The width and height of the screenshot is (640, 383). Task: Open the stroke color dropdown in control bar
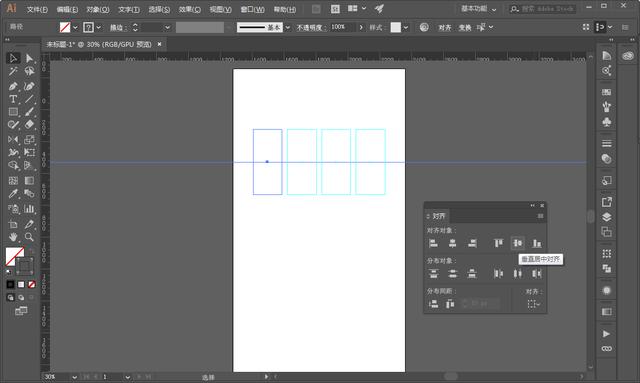click(x=98, y=27)
